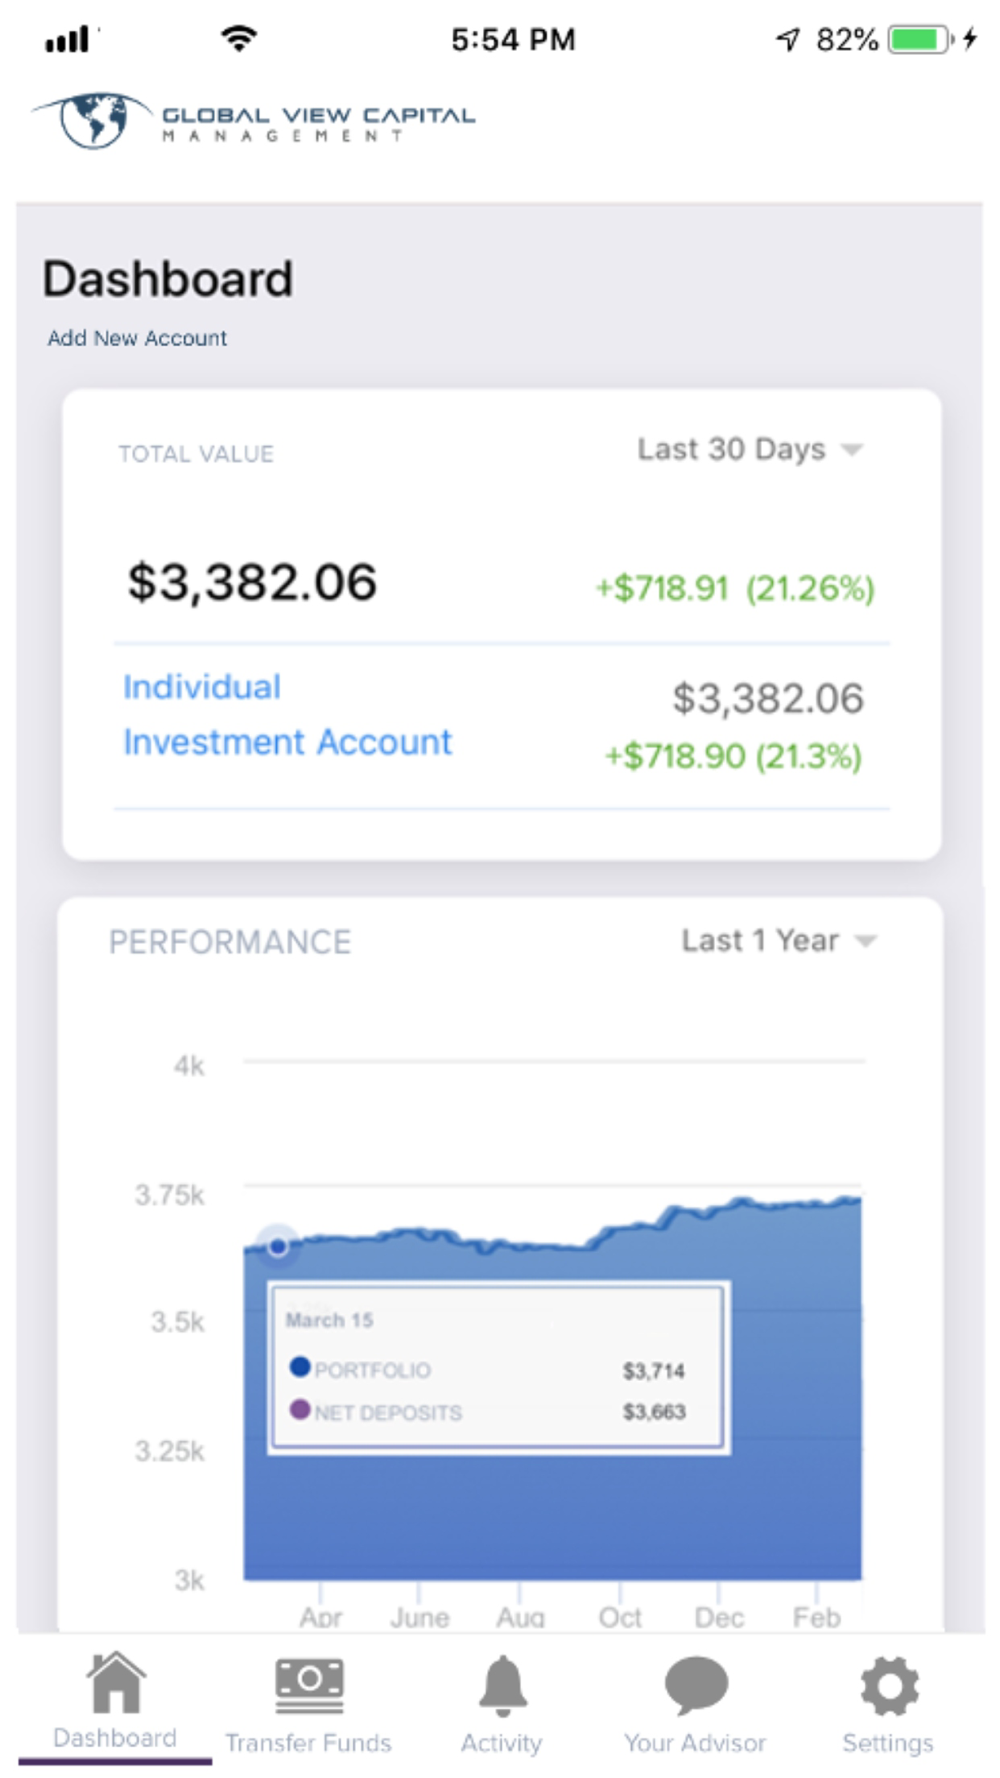
Task: Open the Settings gear icon
Action: pos(889,1685)
